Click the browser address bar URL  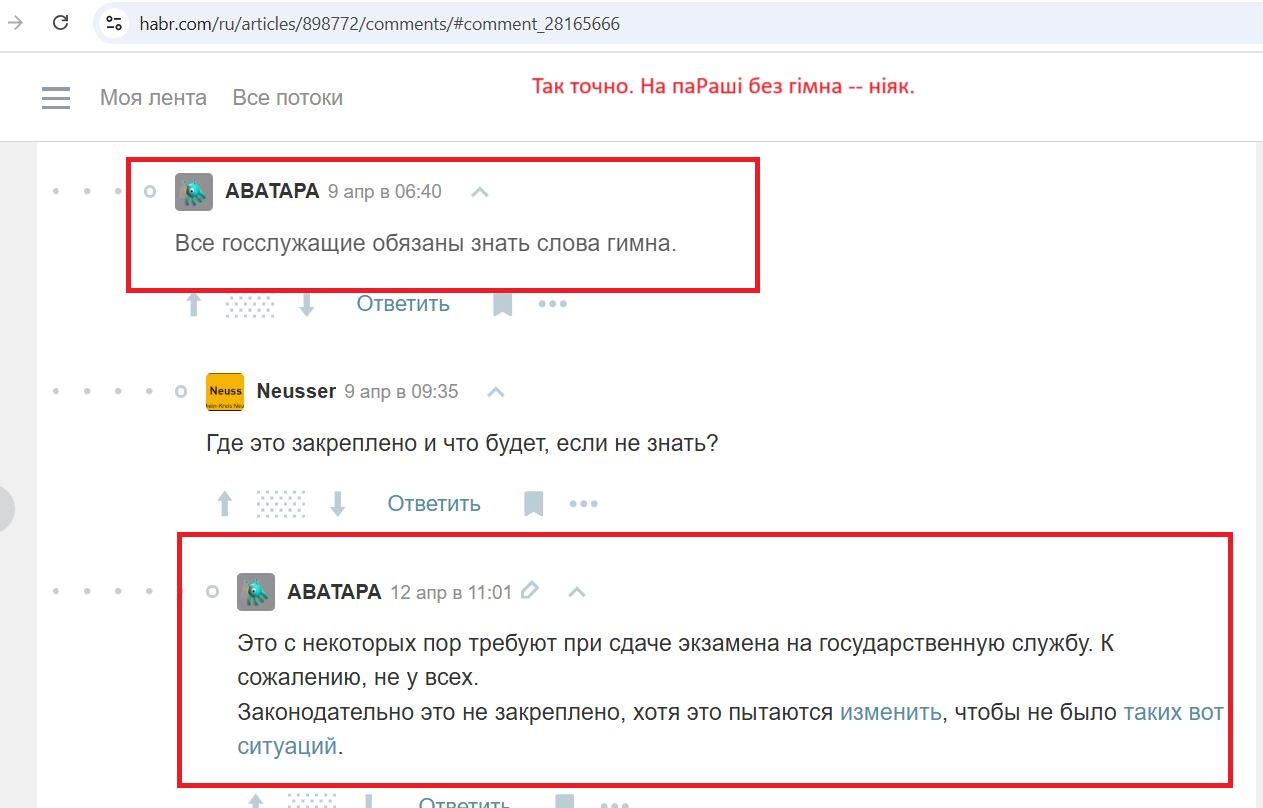380,23
